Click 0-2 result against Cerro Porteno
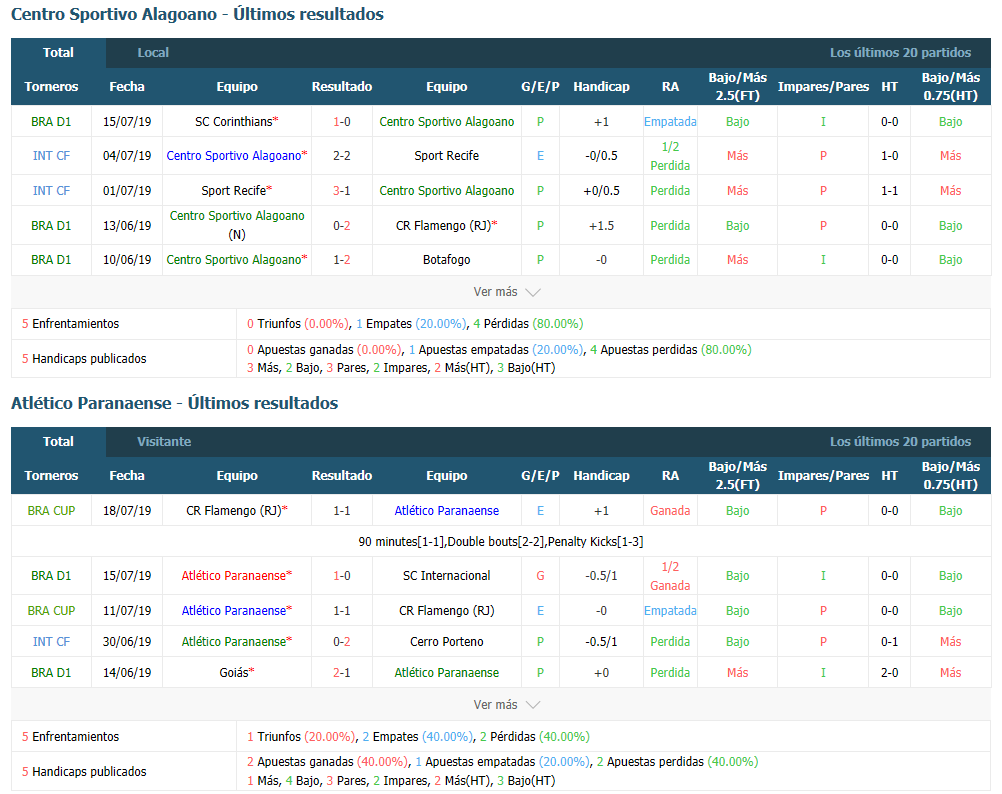1002x794 pixels. pyautogui.click(x=342, y=642)
